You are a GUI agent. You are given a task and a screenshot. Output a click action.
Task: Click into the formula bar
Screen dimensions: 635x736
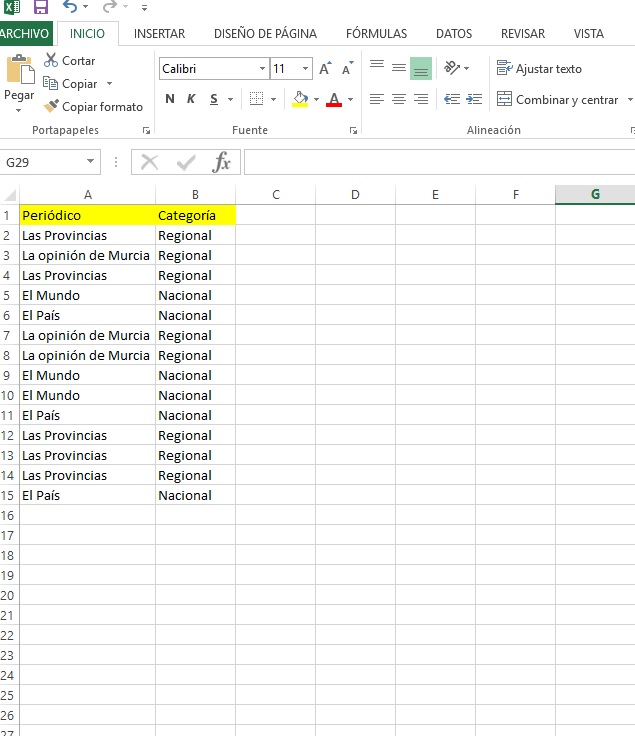pos(439,162)
